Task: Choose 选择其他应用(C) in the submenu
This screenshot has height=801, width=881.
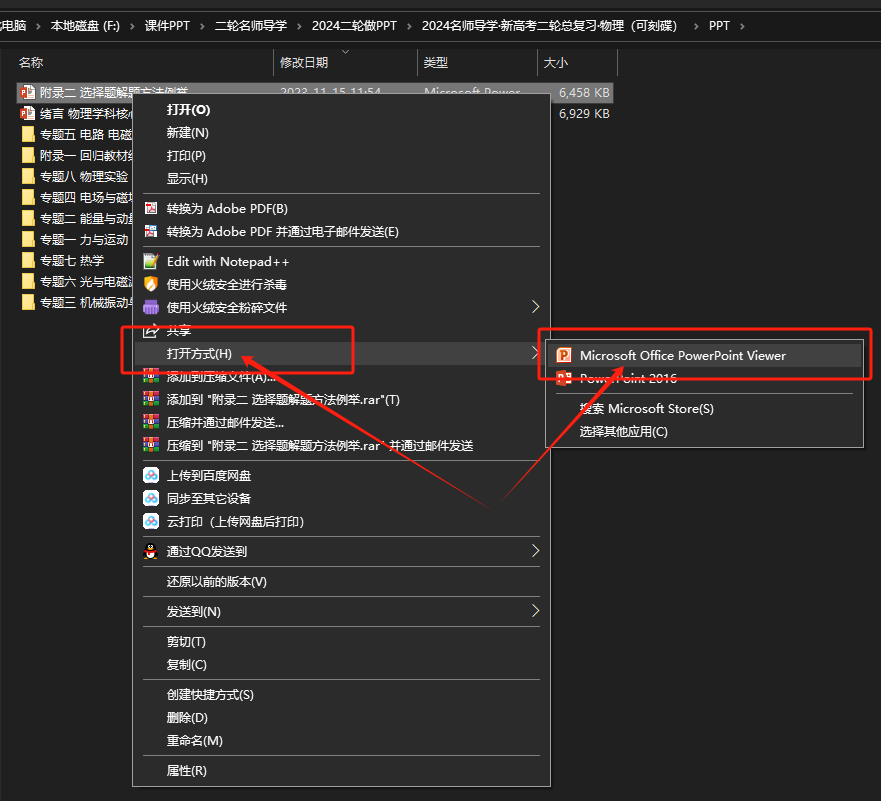Action: pos(623,432)
